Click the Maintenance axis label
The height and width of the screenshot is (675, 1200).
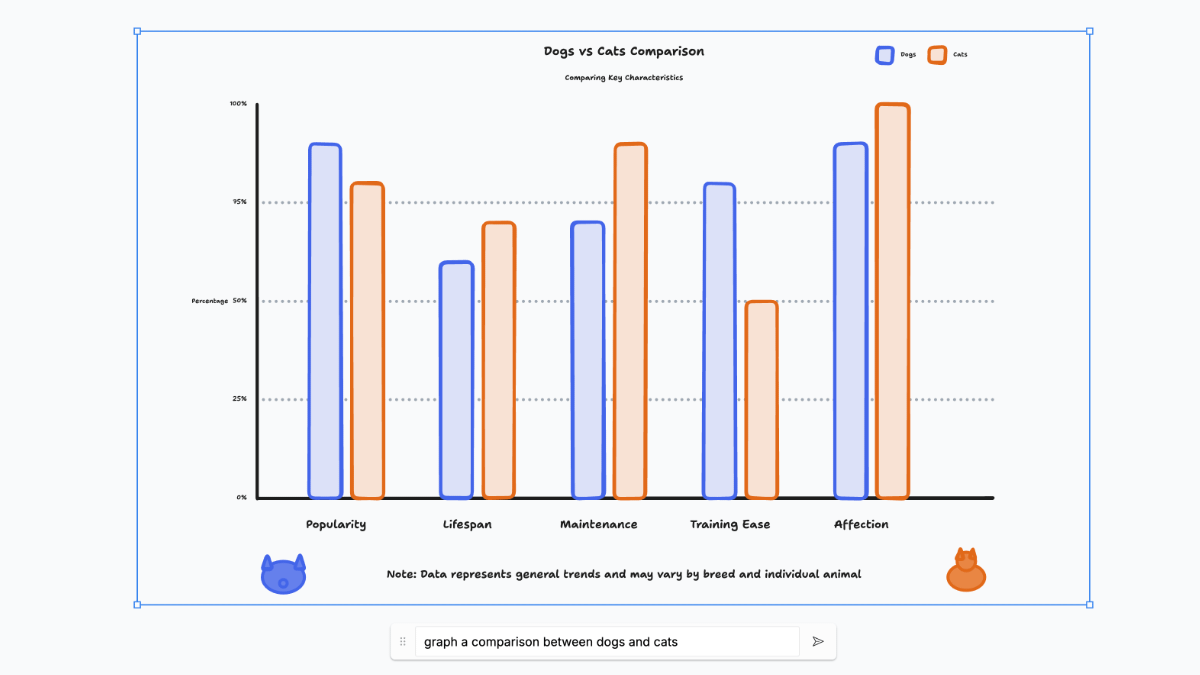(598, 525)
